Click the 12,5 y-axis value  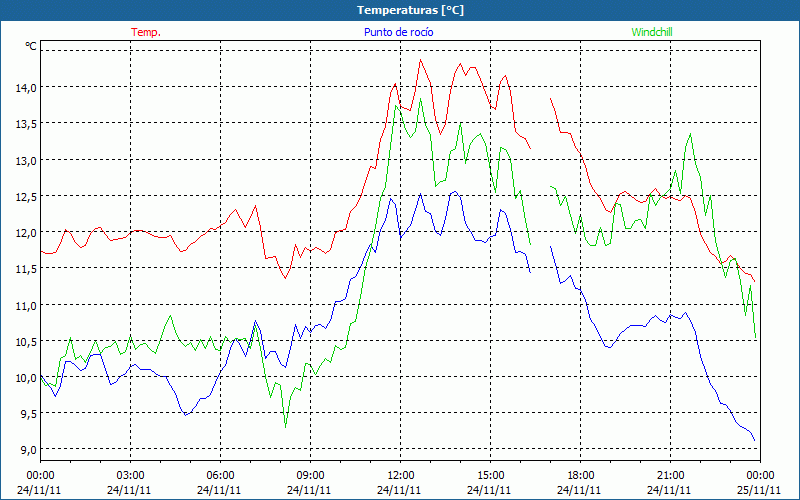pos(26,196)
